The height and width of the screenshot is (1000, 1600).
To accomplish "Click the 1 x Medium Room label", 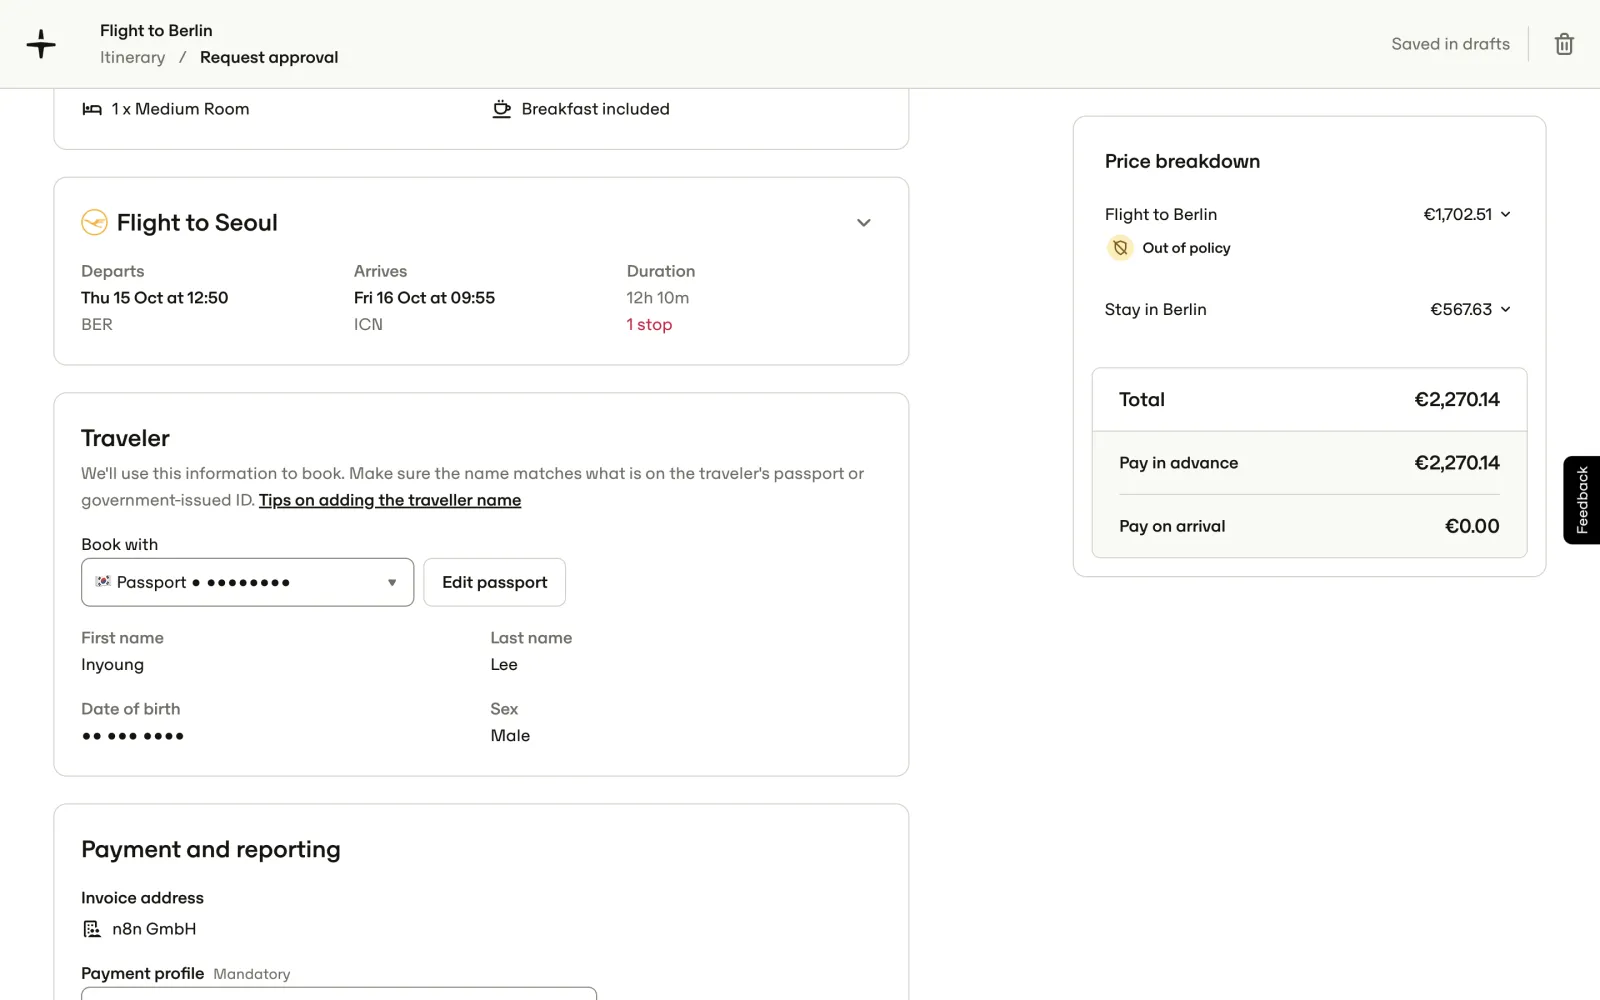I will [x=180, y=109].
